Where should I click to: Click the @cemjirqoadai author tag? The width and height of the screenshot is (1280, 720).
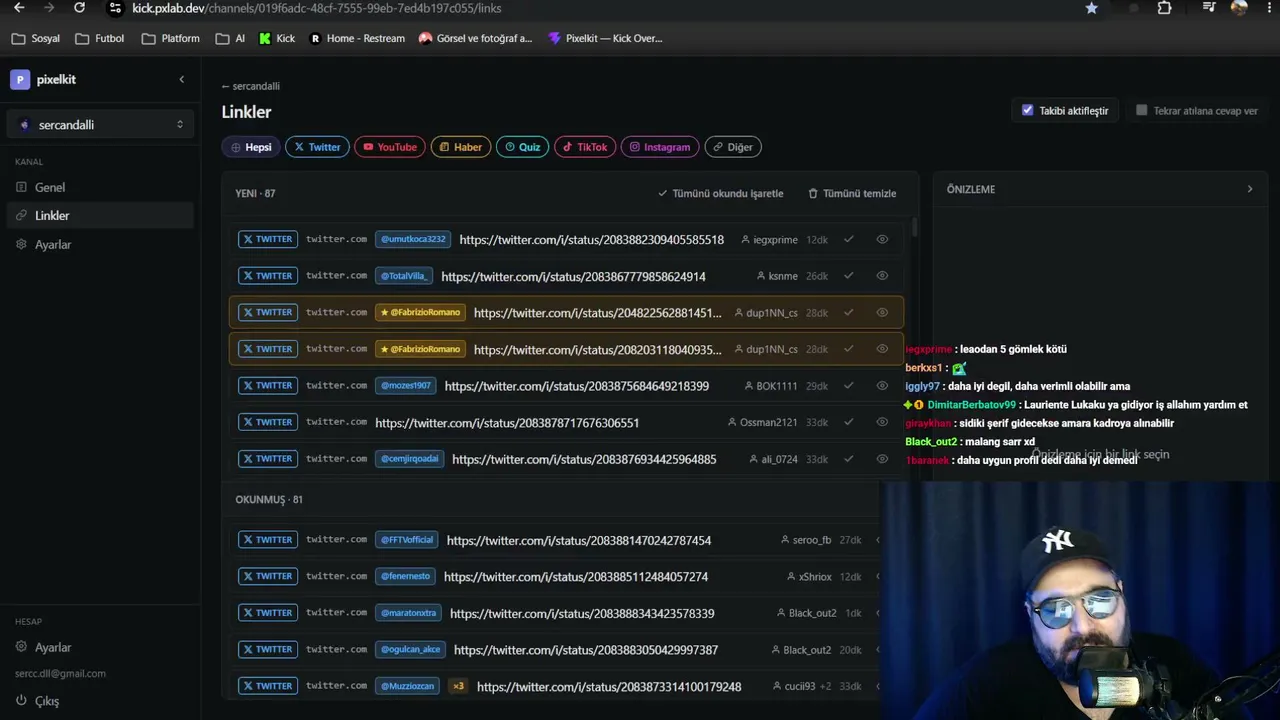click(410, 459)
